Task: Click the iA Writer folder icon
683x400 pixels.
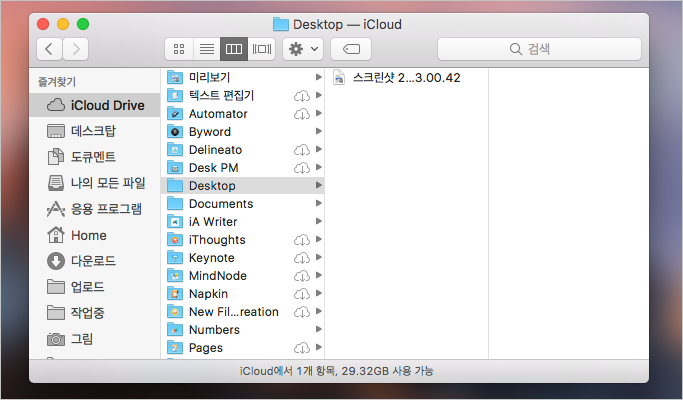Action: 175,222
